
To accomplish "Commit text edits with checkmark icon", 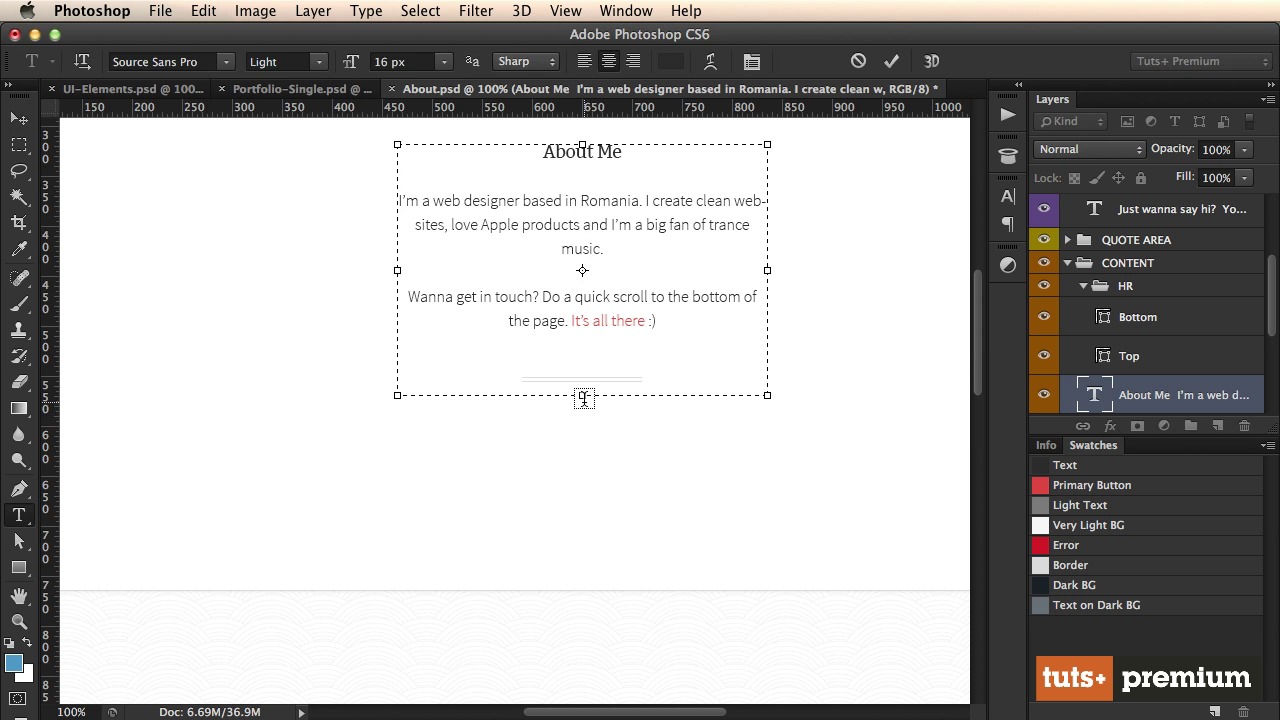I will (x=891, y=61).
